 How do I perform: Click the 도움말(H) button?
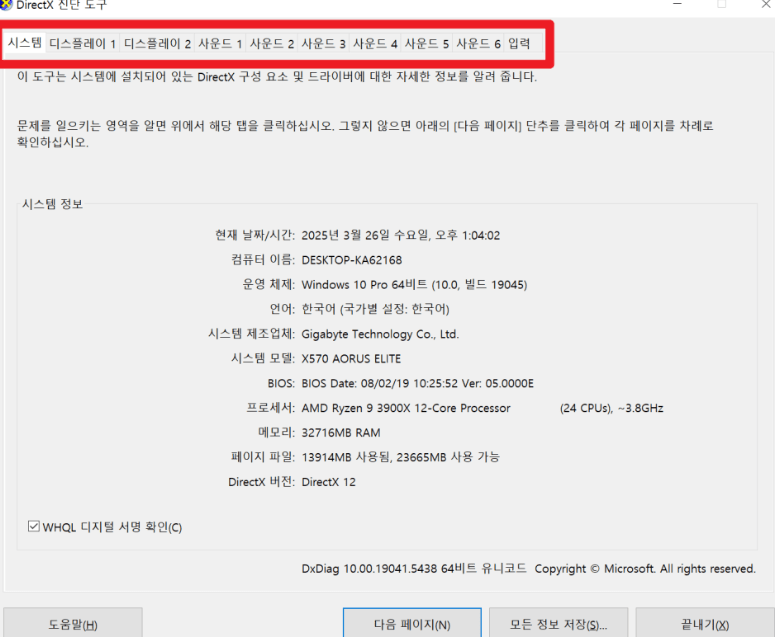coord(73,624)
